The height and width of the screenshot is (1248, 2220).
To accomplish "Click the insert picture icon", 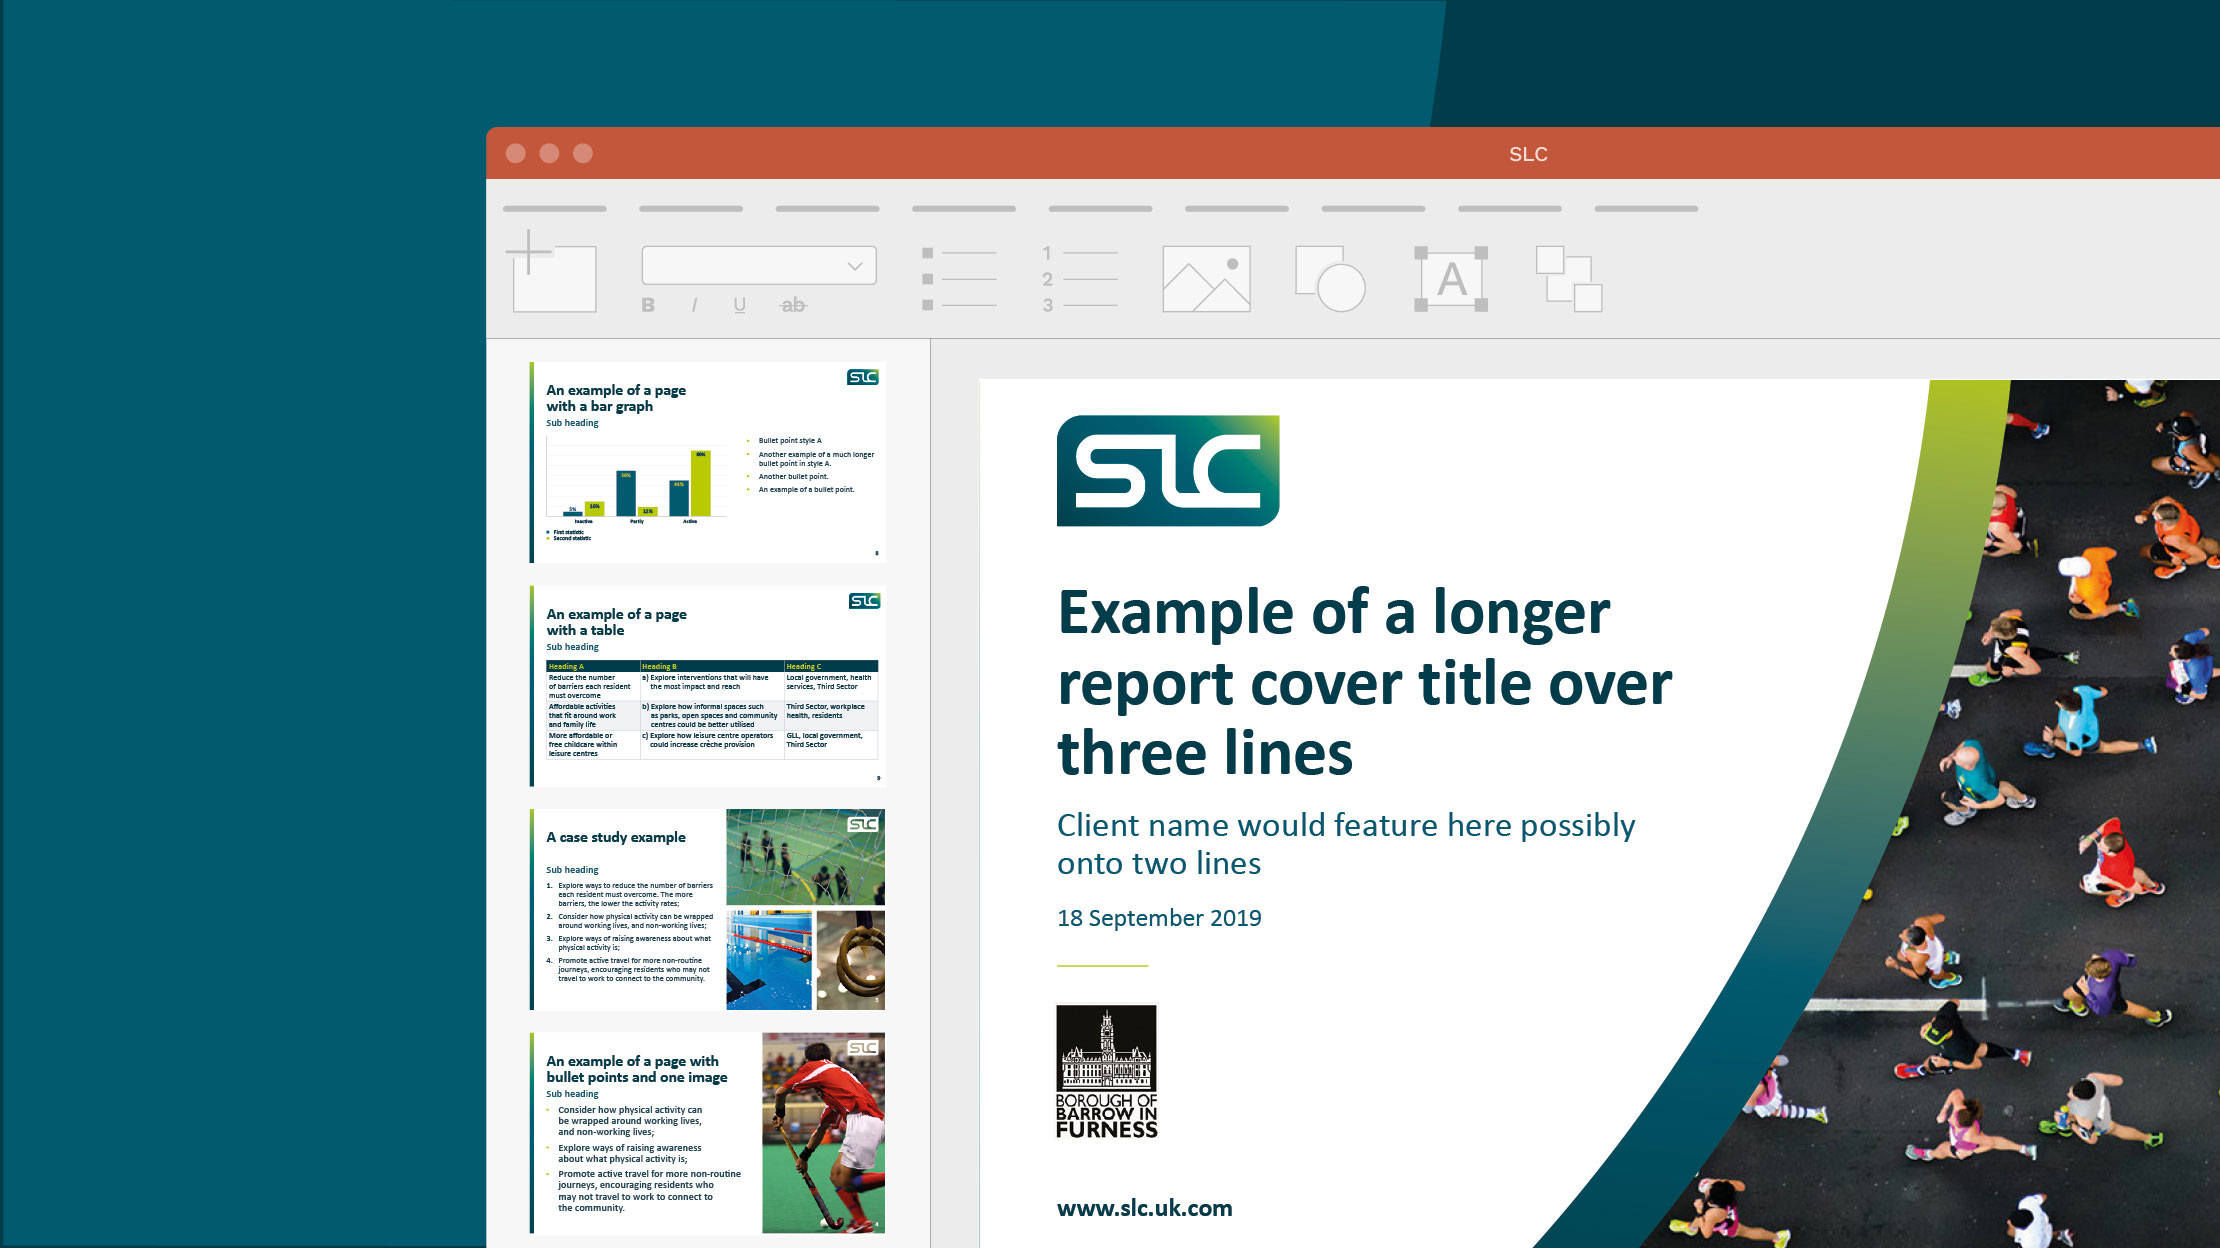I will tap(1206, 279).
